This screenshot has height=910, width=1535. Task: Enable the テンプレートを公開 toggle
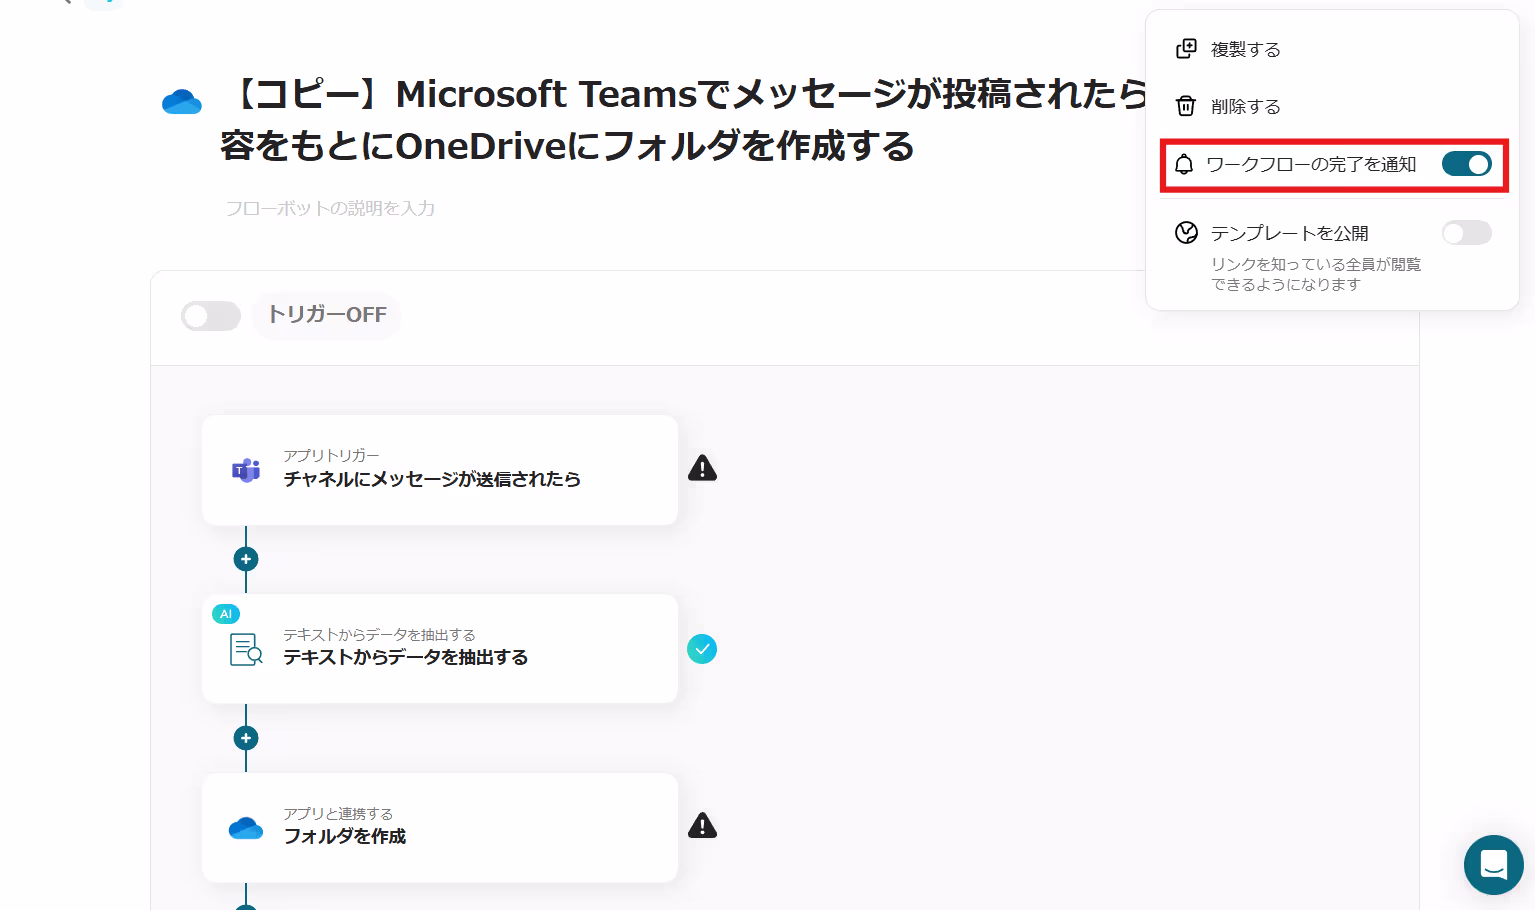point(1467,233)
